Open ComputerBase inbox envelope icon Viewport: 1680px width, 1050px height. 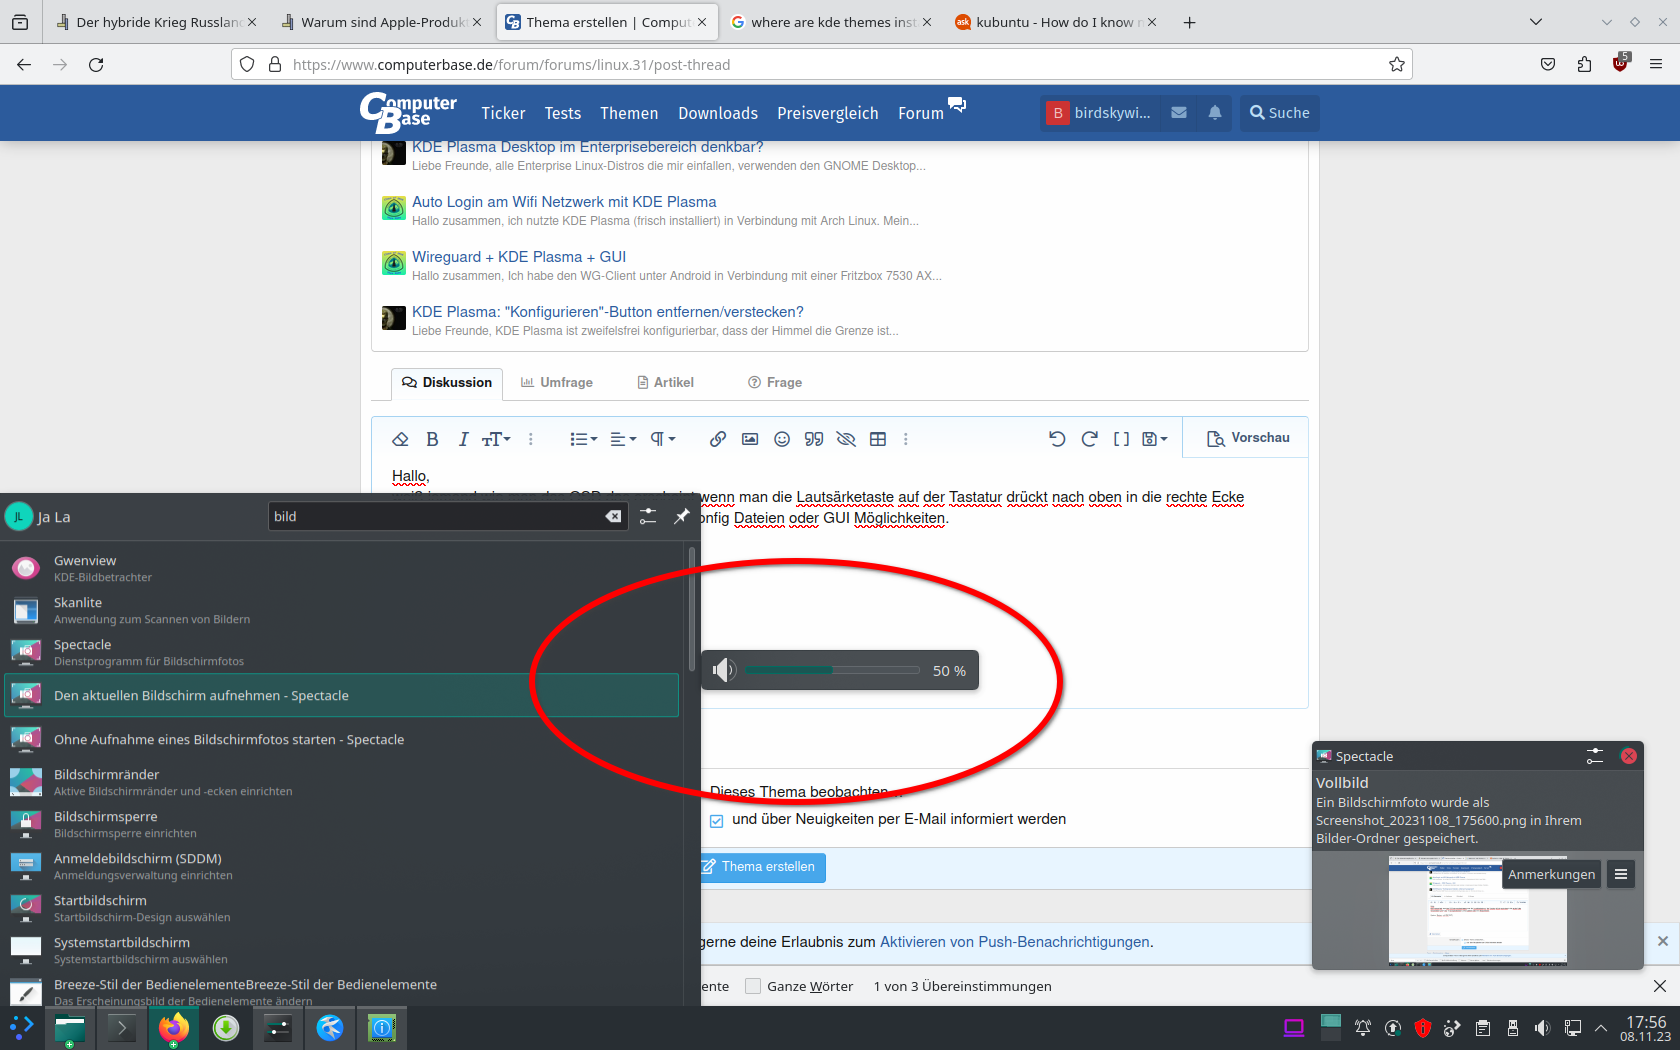pos(1179,113)
